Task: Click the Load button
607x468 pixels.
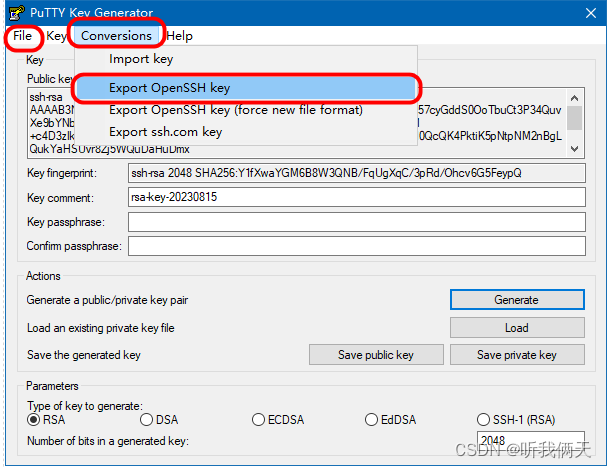Action: [517, 328]
